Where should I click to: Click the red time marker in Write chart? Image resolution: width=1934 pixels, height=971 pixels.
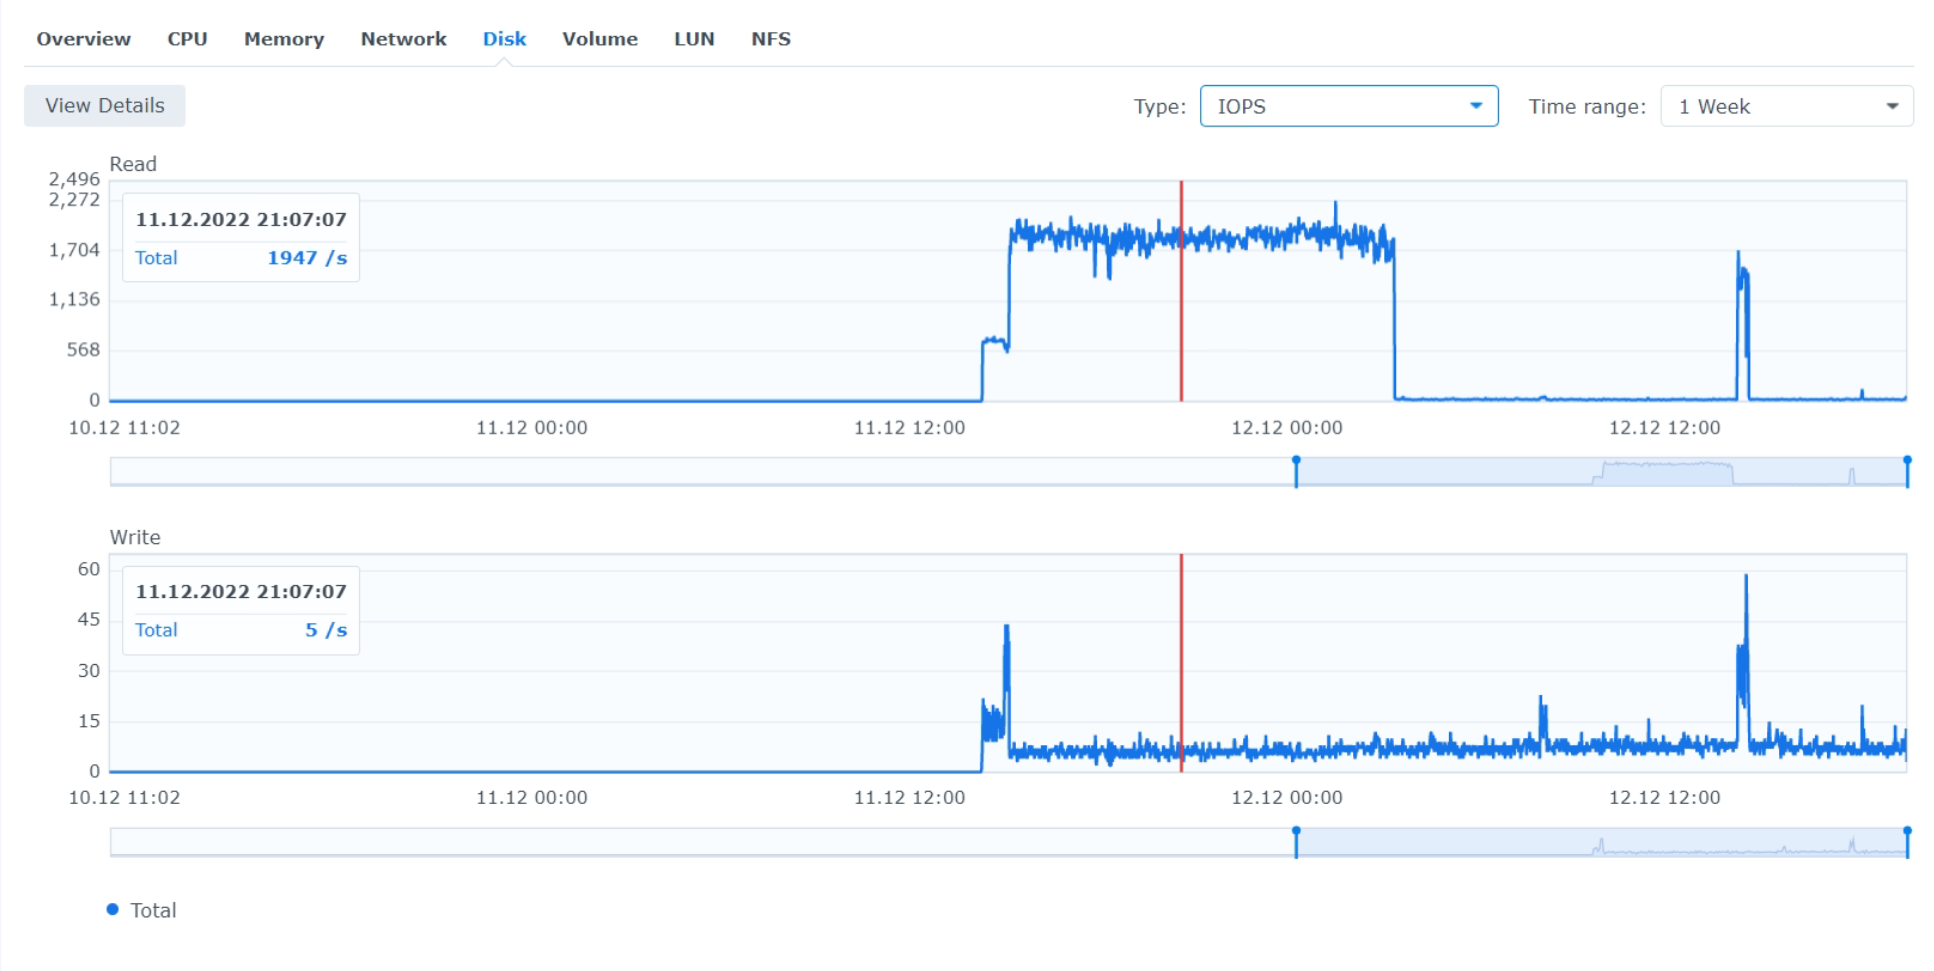(1181, 663)
